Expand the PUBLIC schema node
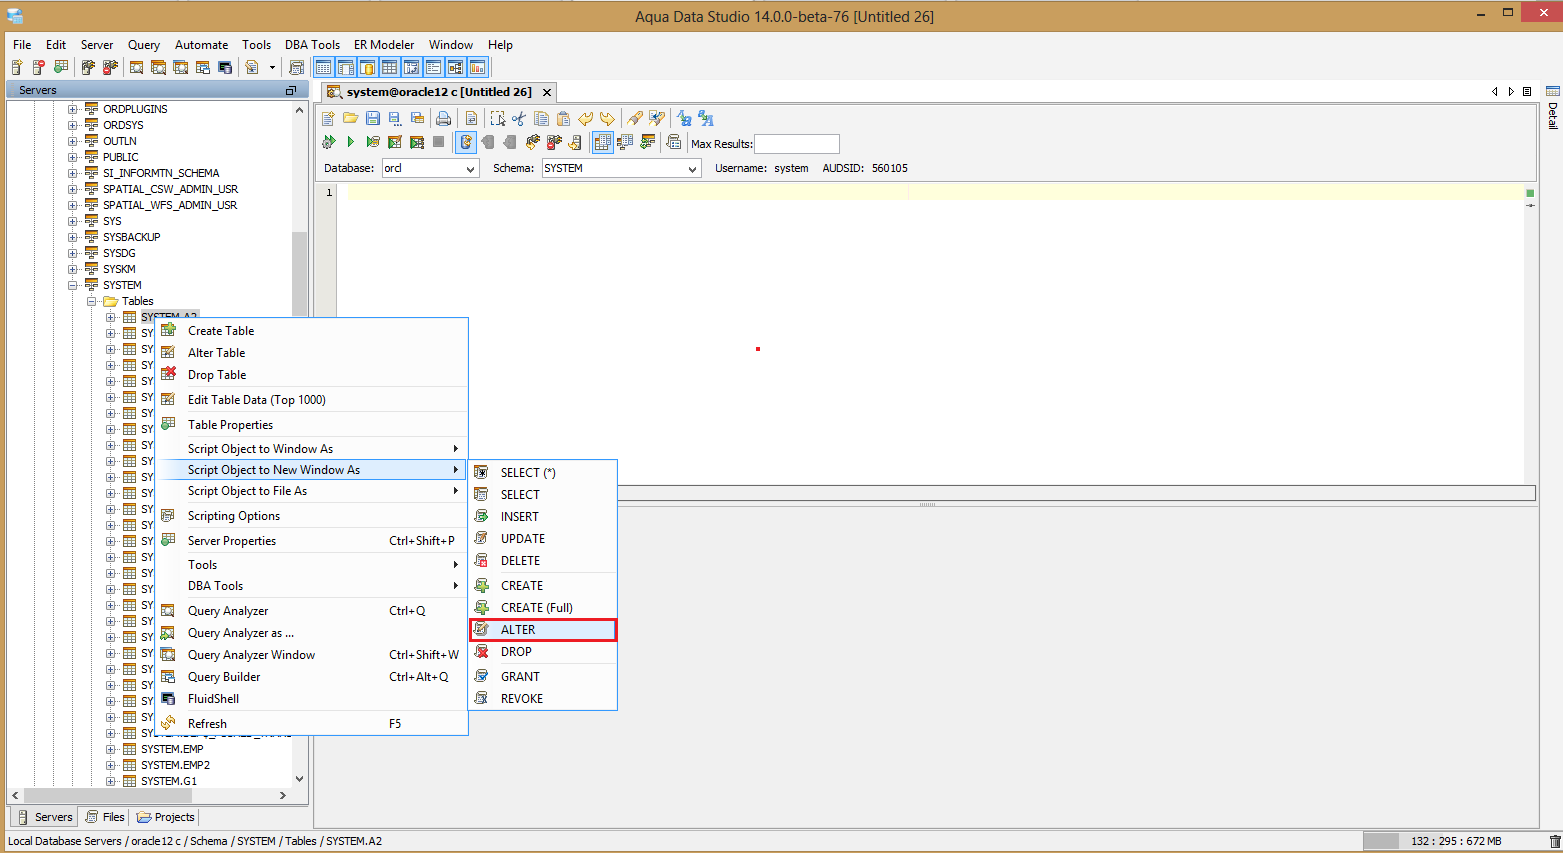1563x853 pixels. [x=72, y=157]
